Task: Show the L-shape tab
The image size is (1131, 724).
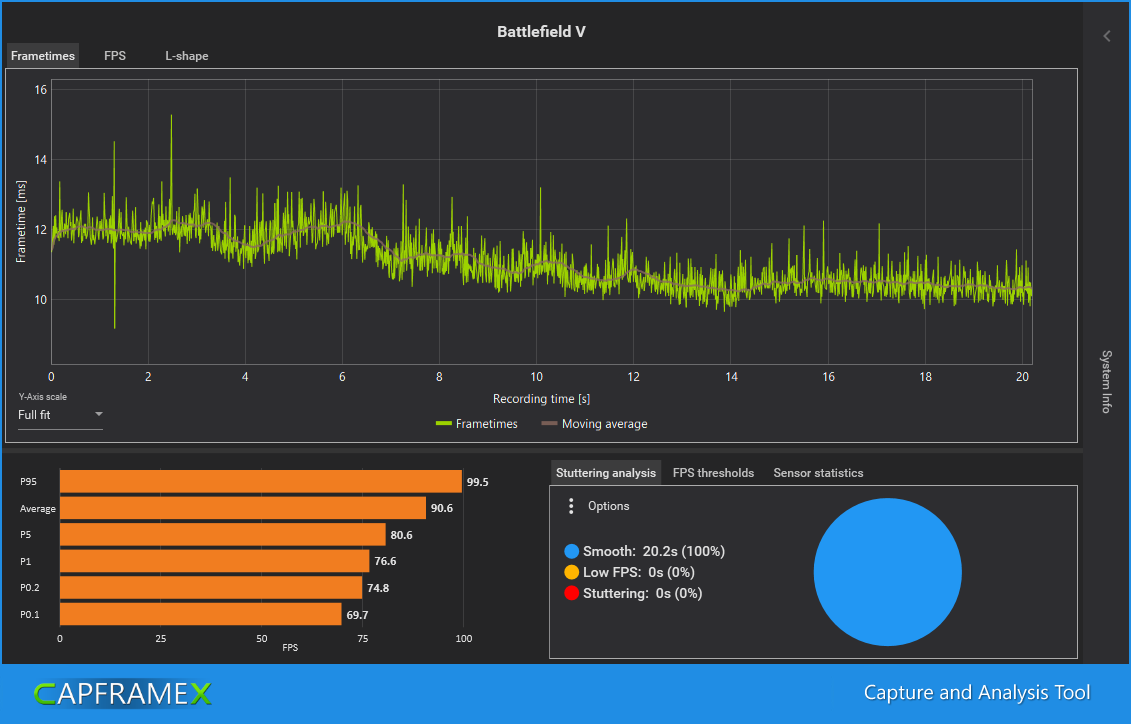Action: pos(187,56)
